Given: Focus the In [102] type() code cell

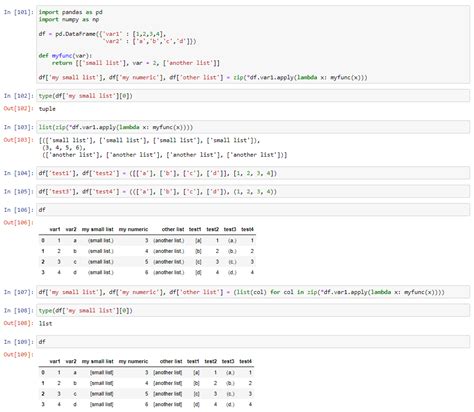Looking at the screenshot, I should 253,96.
